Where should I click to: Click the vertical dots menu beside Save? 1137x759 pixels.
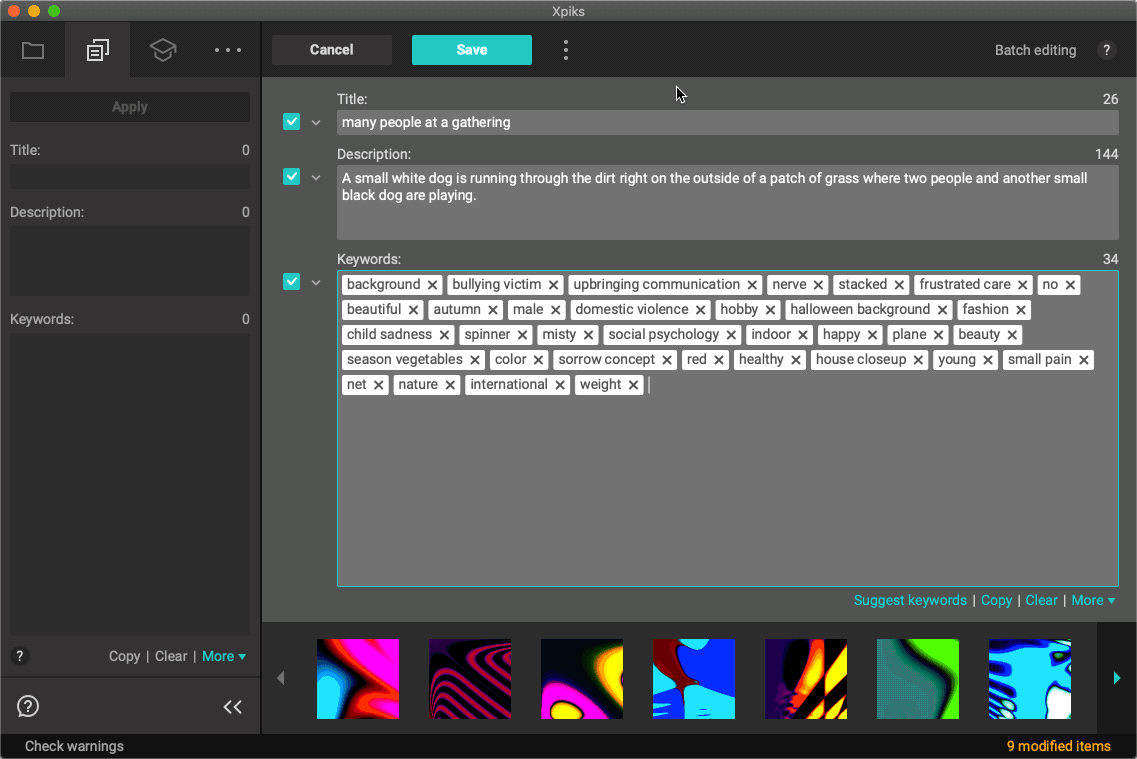click(566, 50)
